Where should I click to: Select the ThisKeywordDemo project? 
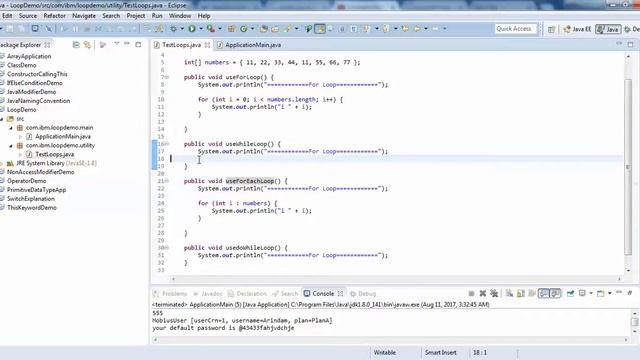31,208
